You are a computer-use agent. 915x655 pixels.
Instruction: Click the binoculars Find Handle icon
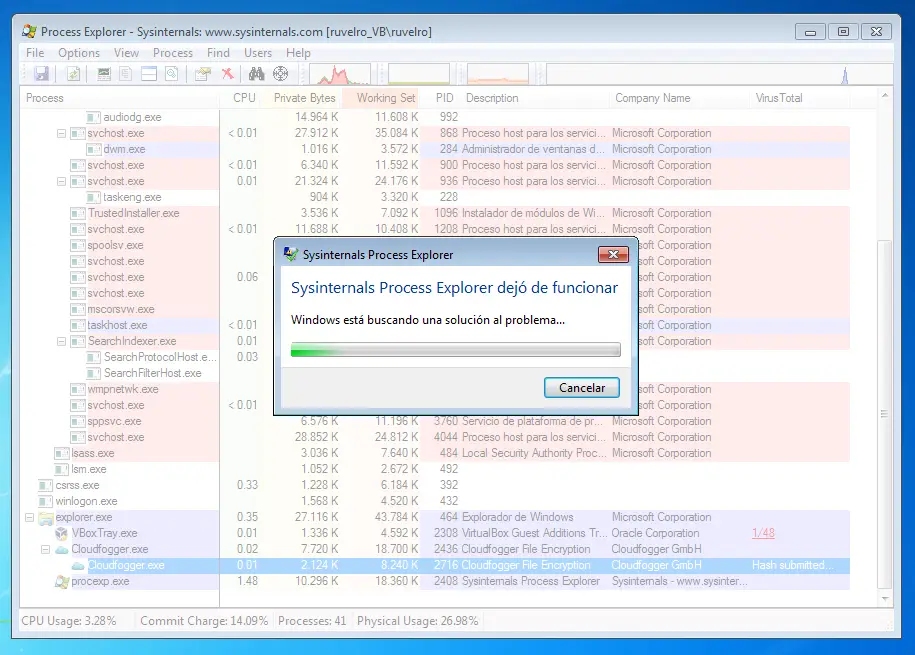[x=256, y=74]
